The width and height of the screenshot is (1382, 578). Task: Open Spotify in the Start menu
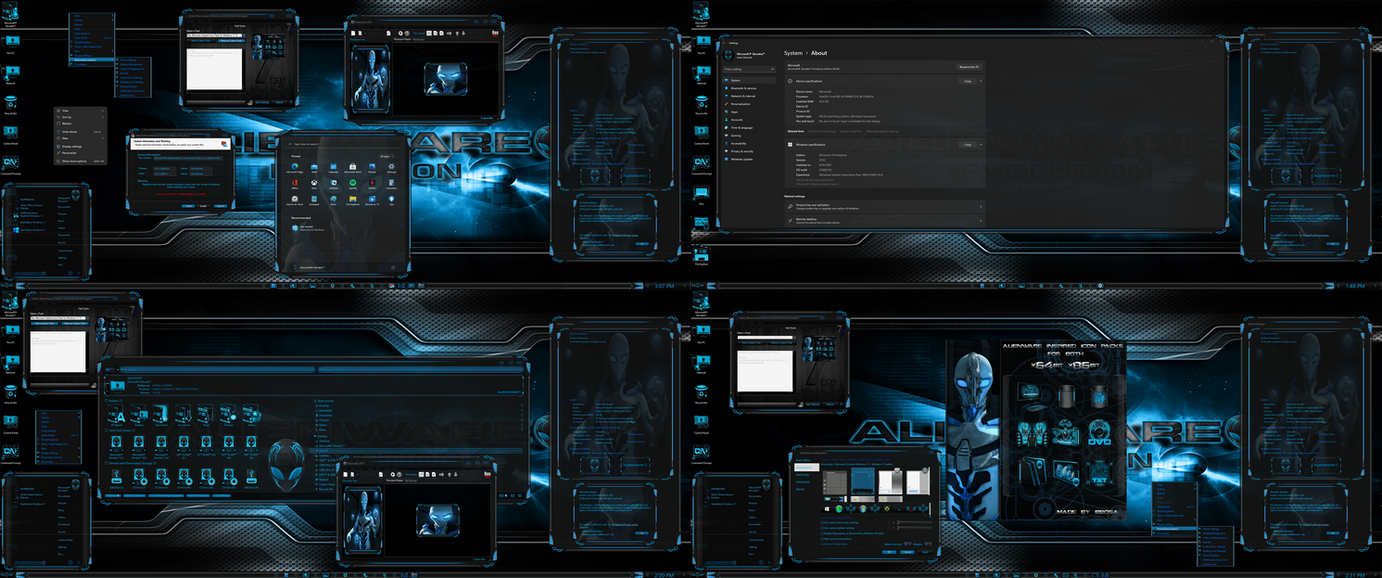pyautogui.click(x=353, y=184)
